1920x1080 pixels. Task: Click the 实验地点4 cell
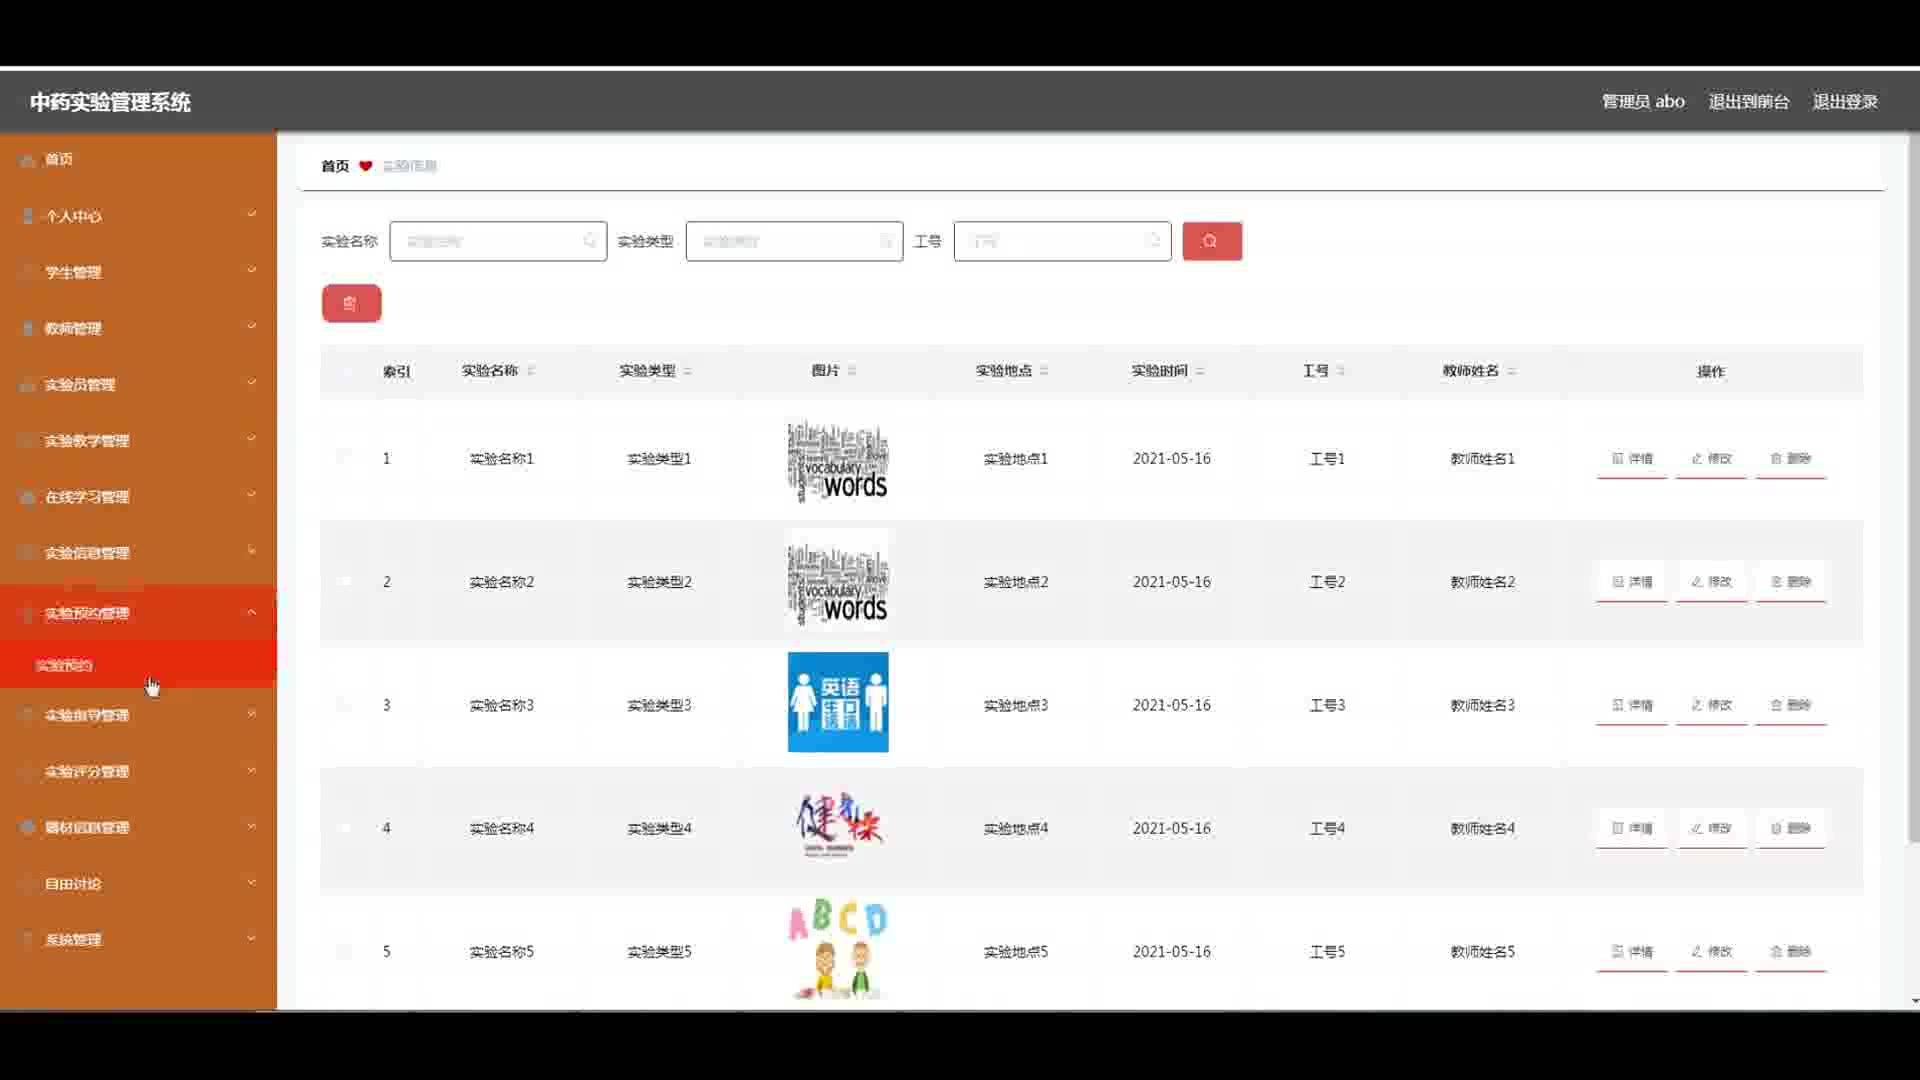click(x=1016, y=828)
